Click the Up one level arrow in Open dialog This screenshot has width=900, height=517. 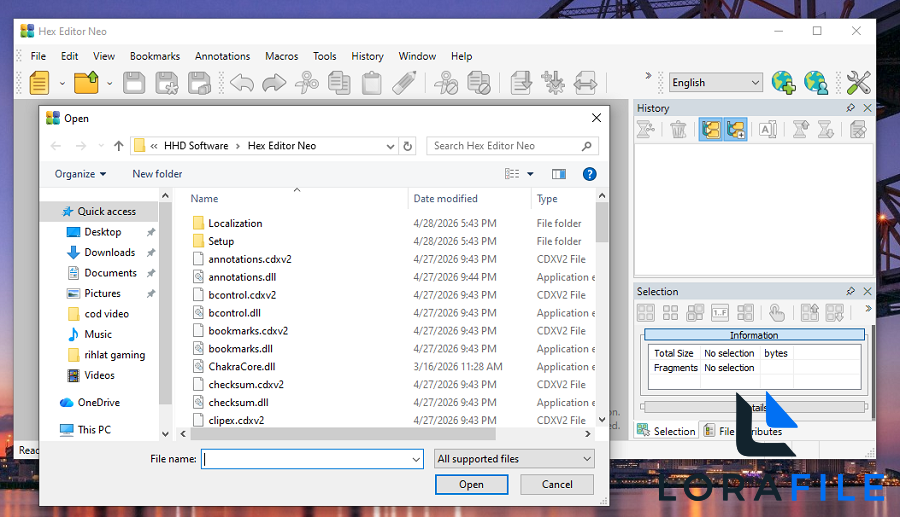pos(118,146)
